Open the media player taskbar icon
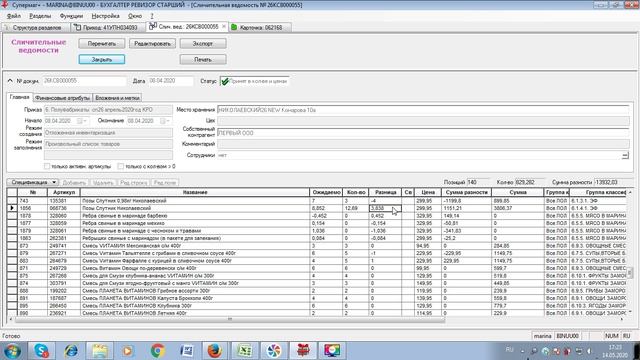Screen dimensions: 640x360 [x=128, y=351]
